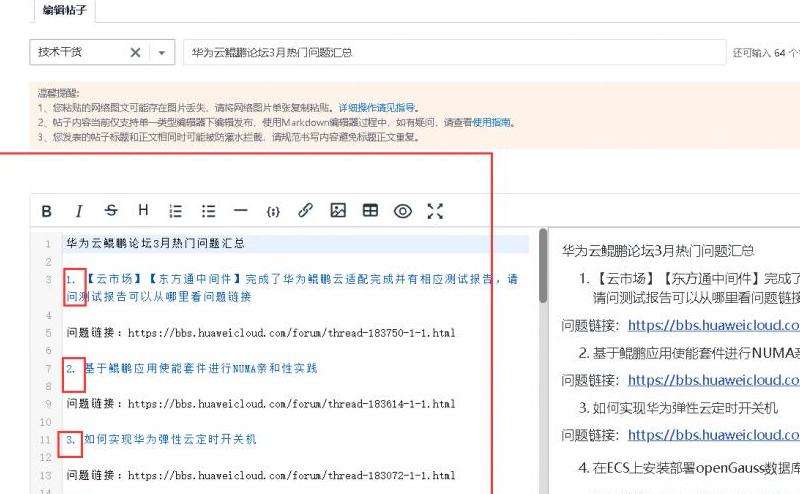Switch editor to fullscreen mode

(x=435, y=211)
